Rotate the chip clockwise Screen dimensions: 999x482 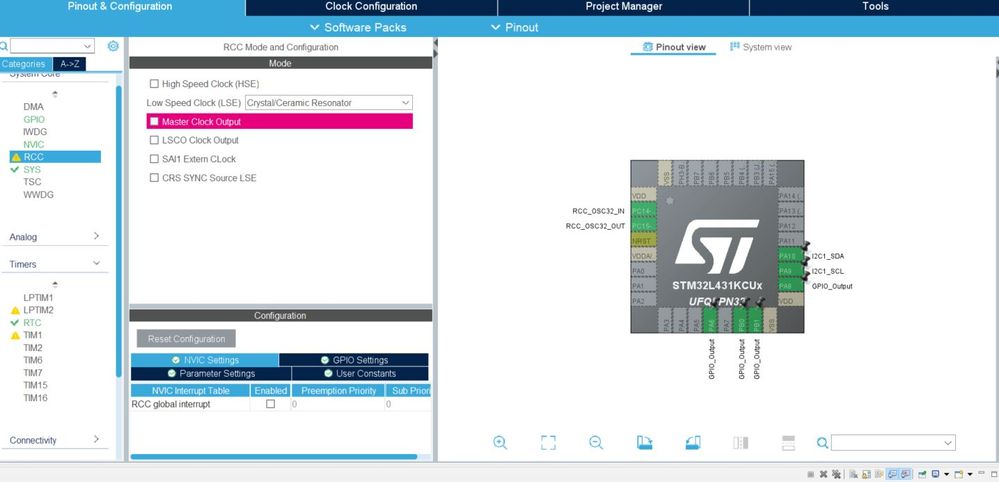[644, 443]
